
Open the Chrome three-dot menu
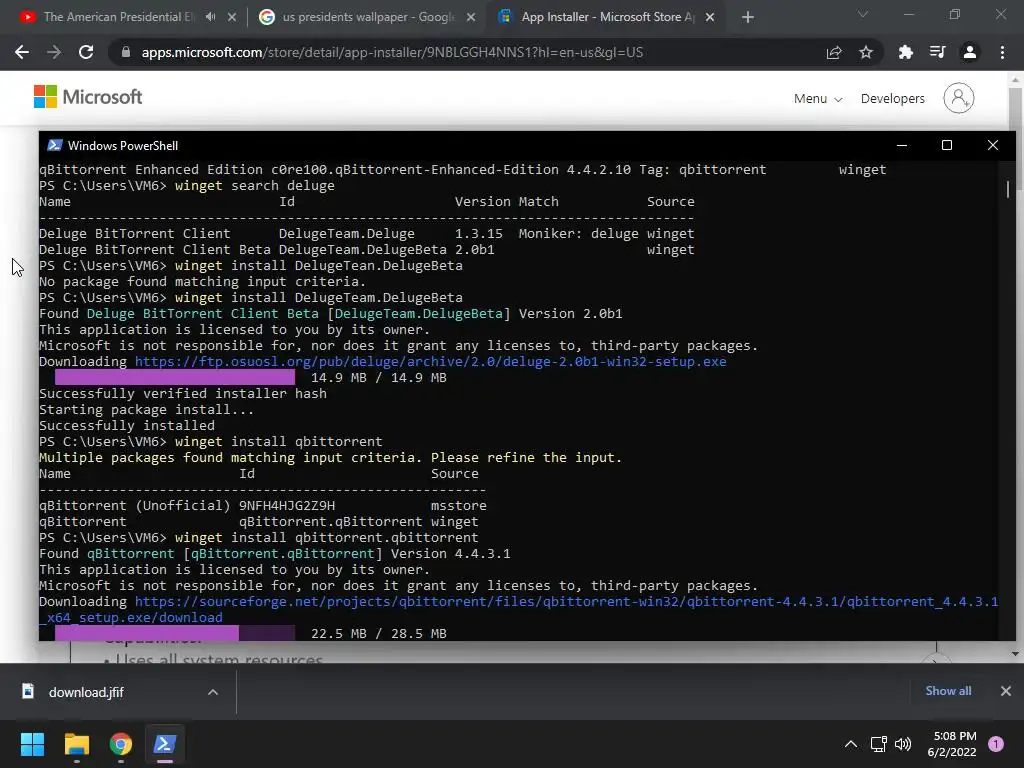tap(1002, 52)
